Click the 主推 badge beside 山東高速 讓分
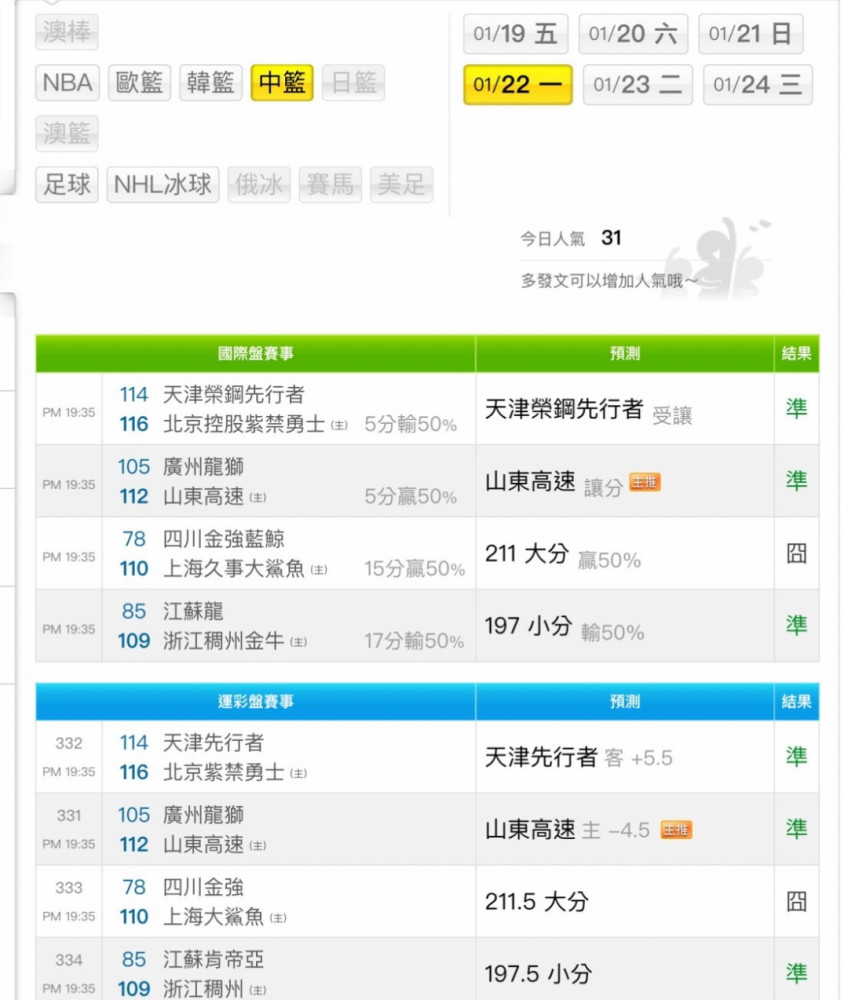This screenshot has height=1000, width=848. click(x=645, y=482)
